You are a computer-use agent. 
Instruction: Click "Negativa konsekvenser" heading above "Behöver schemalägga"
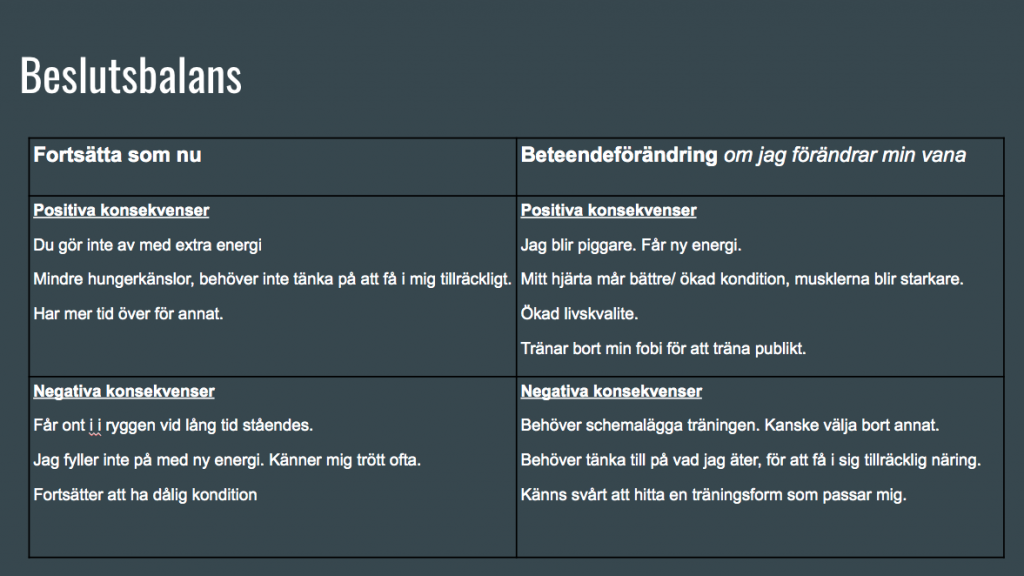coord(611,391)
